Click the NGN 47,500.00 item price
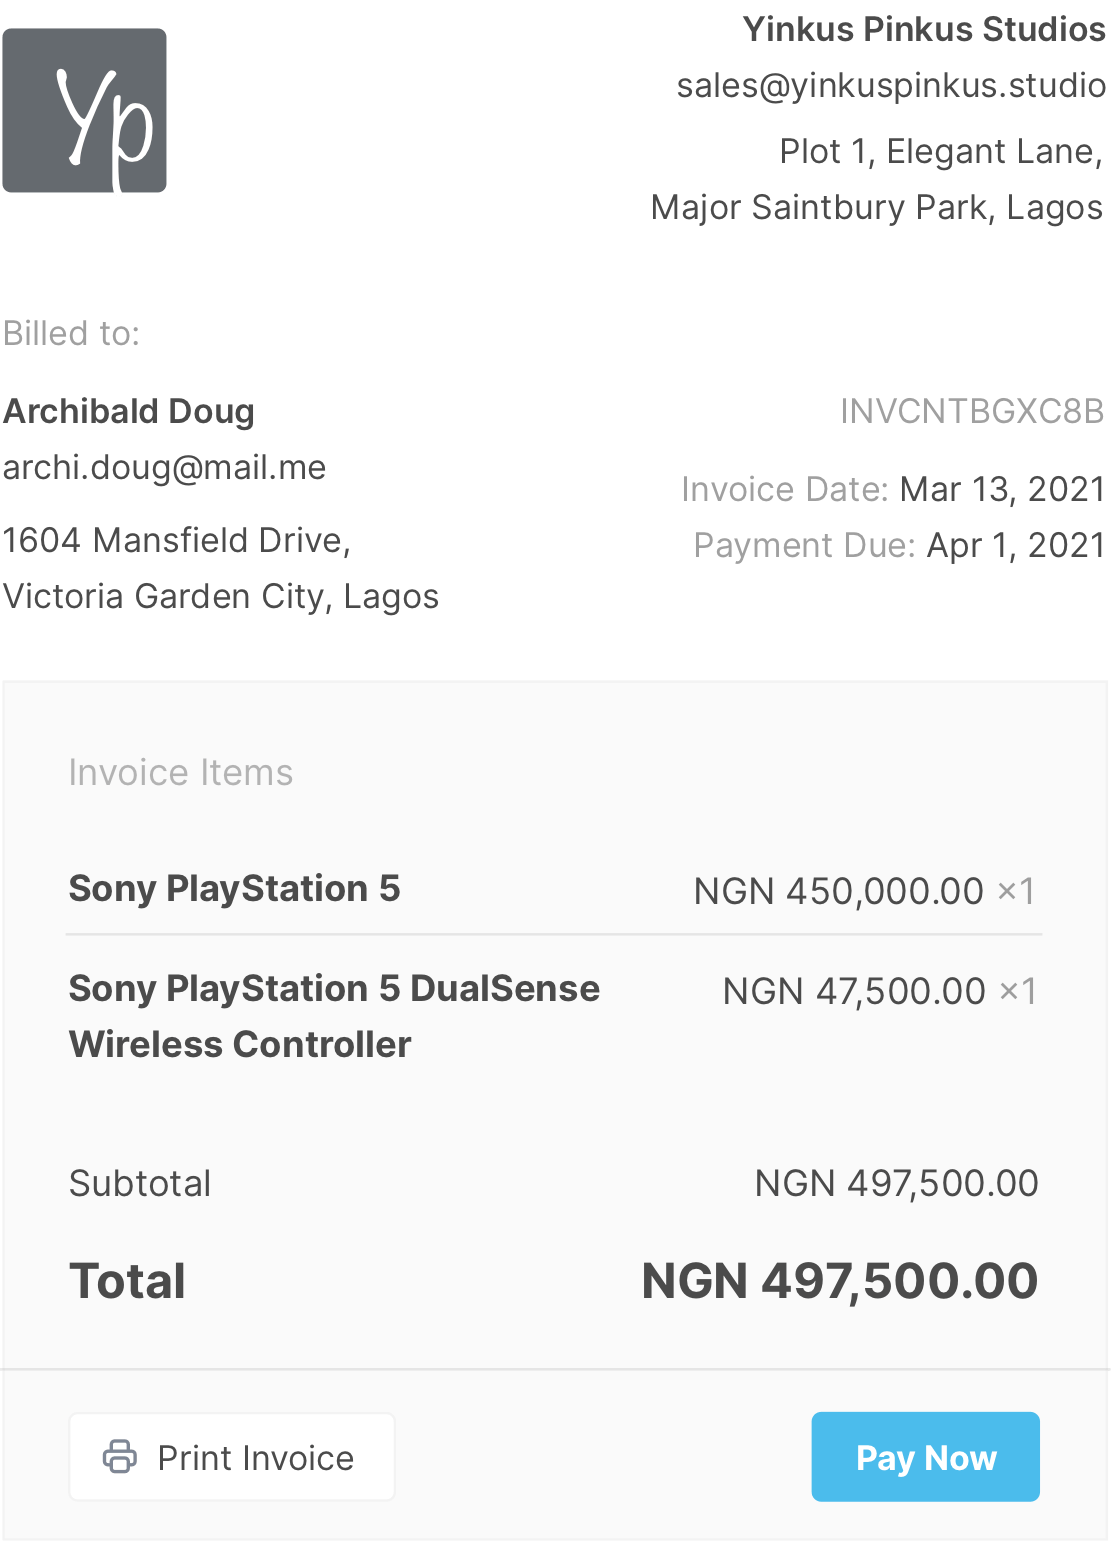The image size is (1113, 1542). click(x=853, y=991)
